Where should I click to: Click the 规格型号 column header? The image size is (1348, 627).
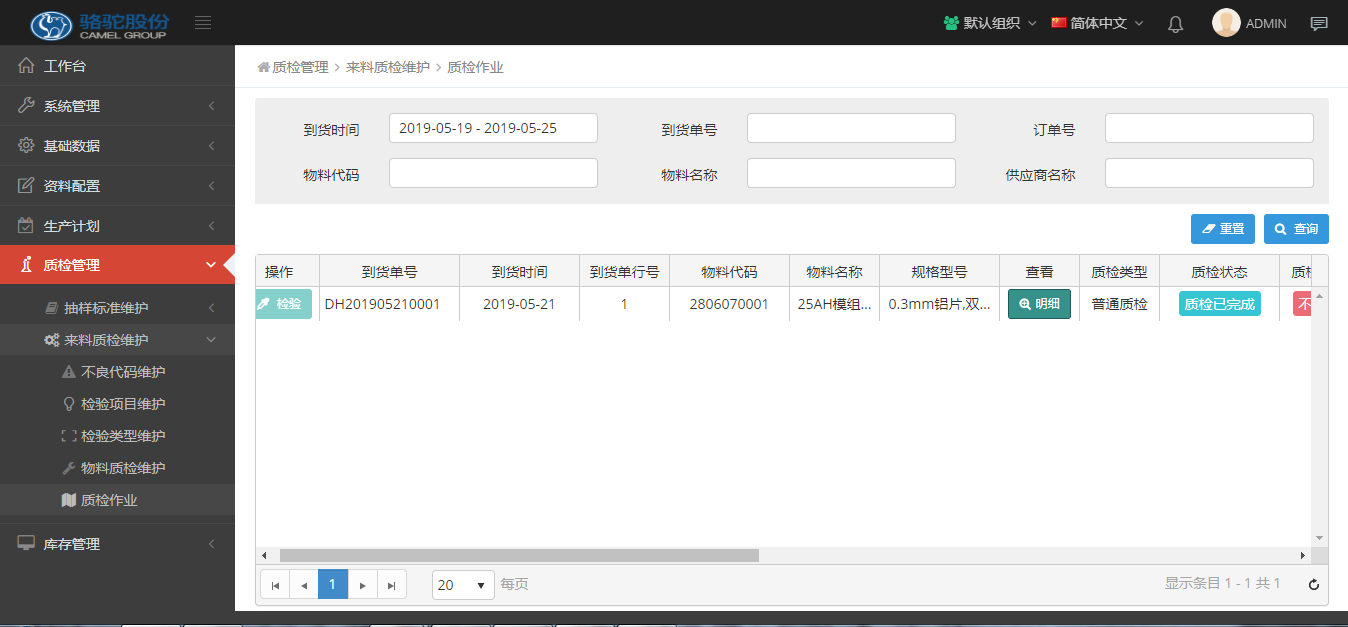tap(939, 272)
